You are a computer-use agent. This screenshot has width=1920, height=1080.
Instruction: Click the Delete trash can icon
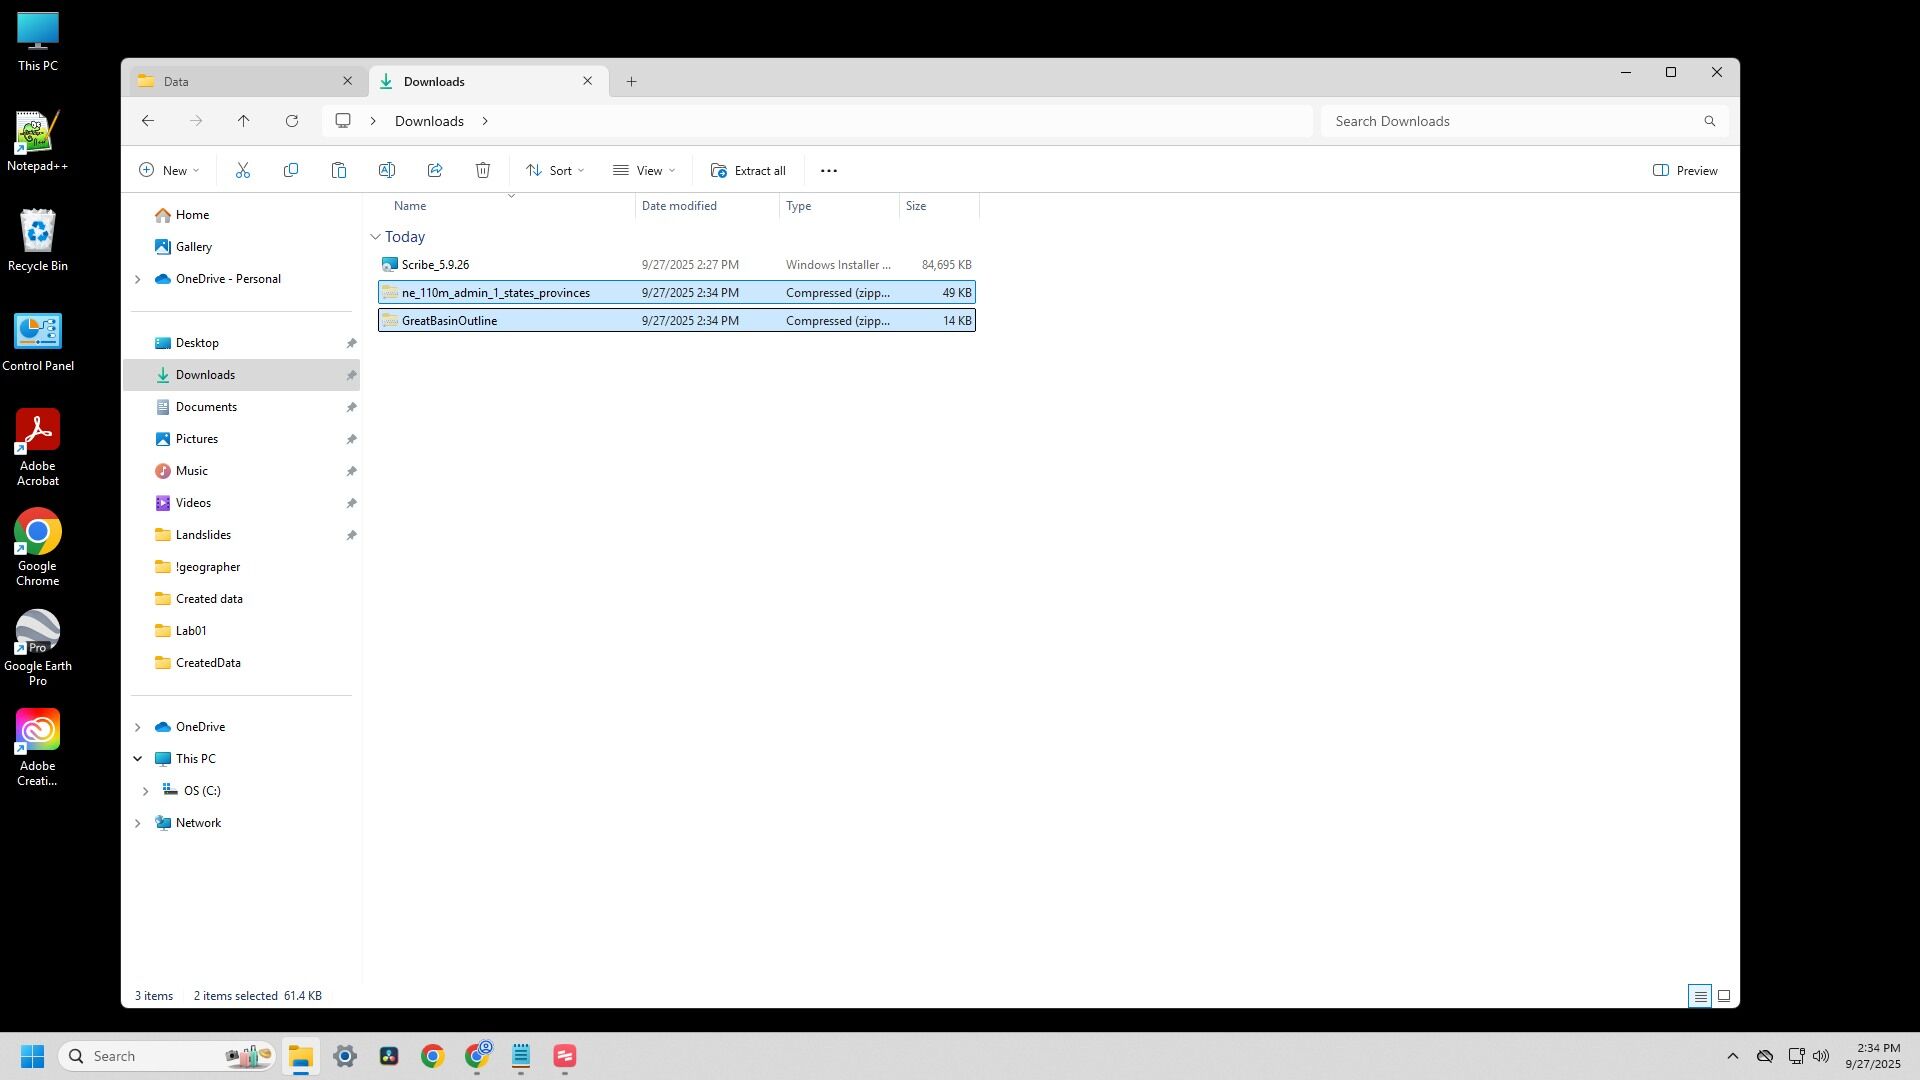point(483,171)
